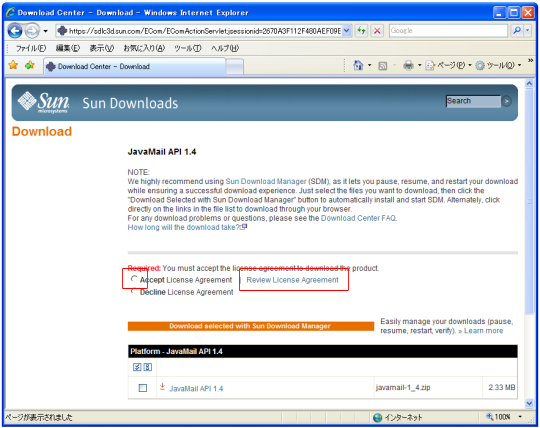Screen dimensions: 540x428
Task: Expand the address bar URL dropdown
Action: click(347, 31)
